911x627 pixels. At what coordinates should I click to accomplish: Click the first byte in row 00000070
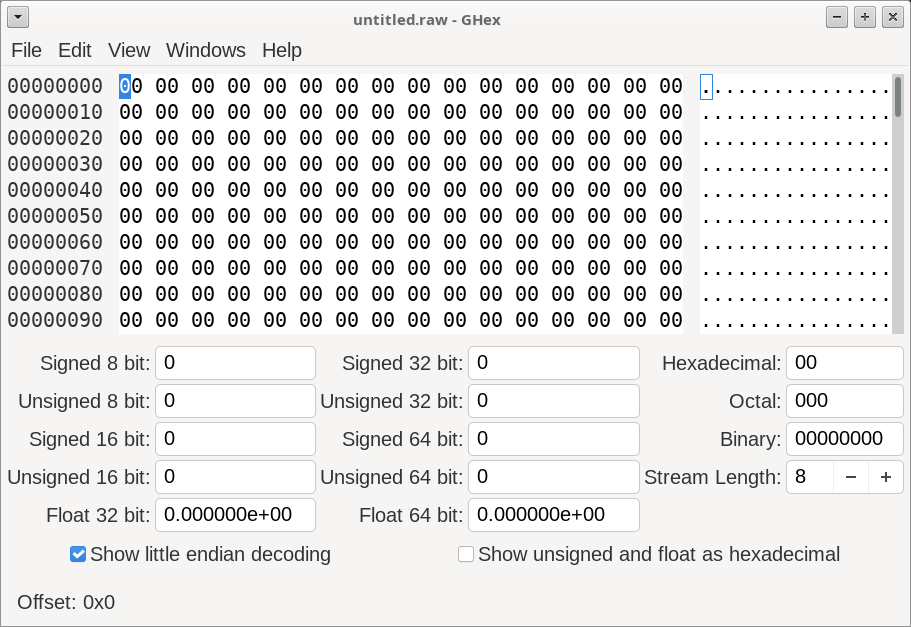tap(131, 268)
